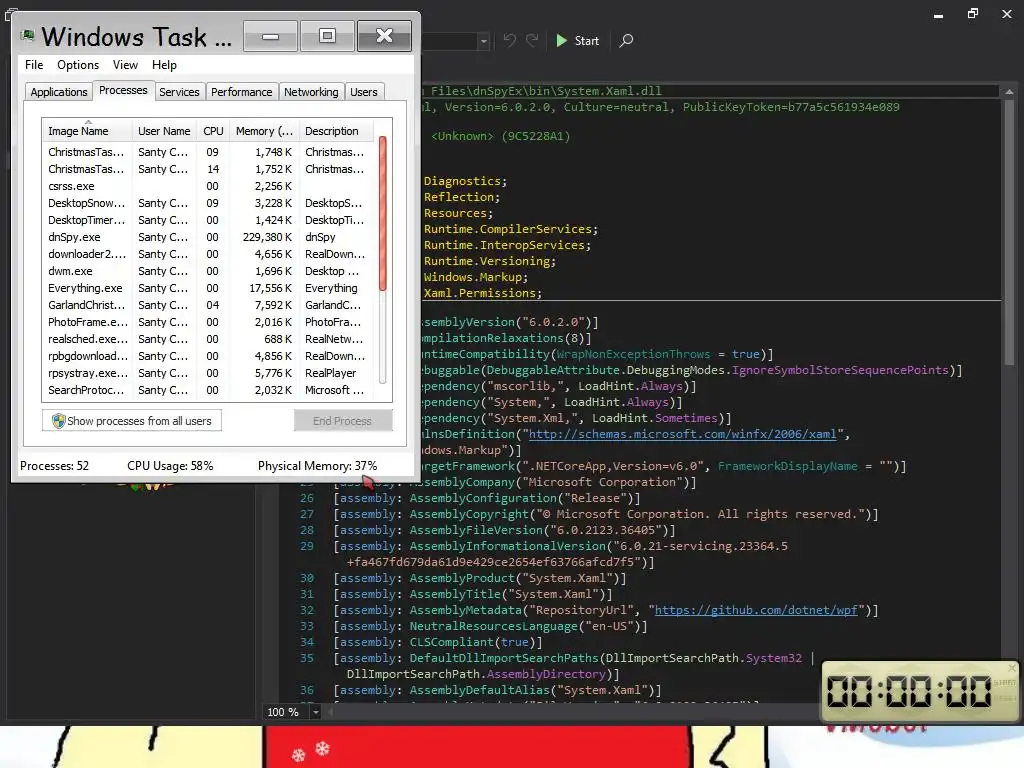Select the PhotoFrame.e... process row

point(209,322)
